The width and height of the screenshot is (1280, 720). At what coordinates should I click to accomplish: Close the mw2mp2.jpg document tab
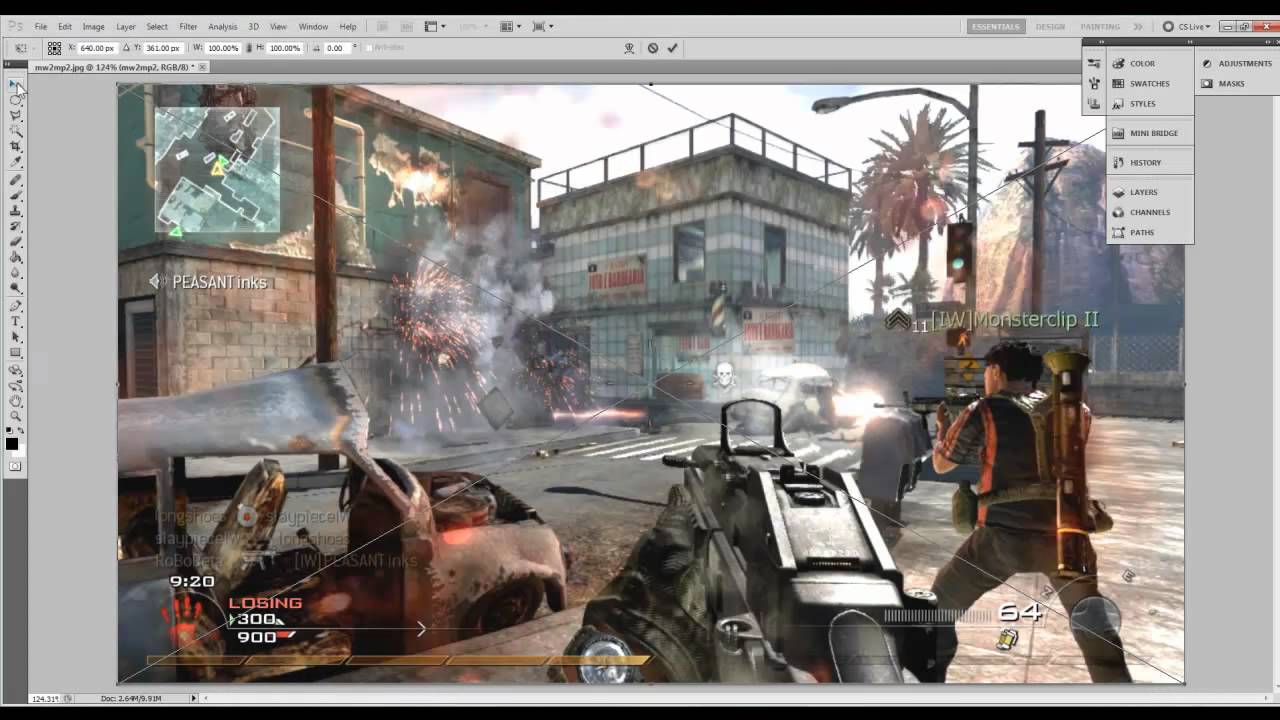(x=202, y=67)
